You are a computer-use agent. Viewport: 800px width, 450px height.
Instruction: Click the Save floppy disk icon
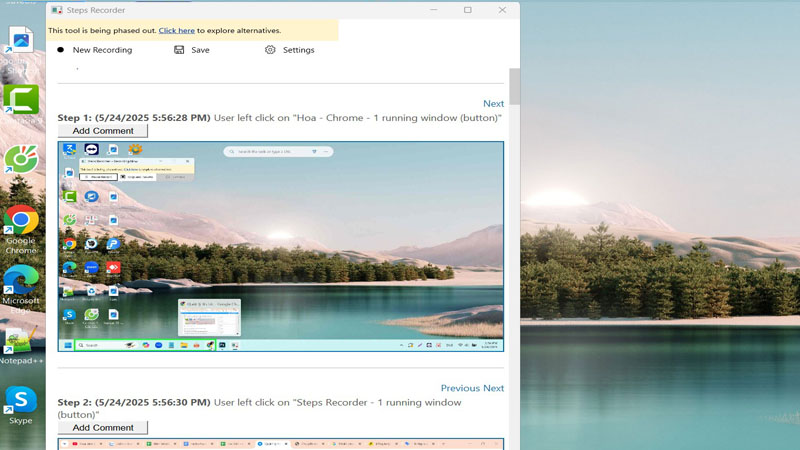179,50
